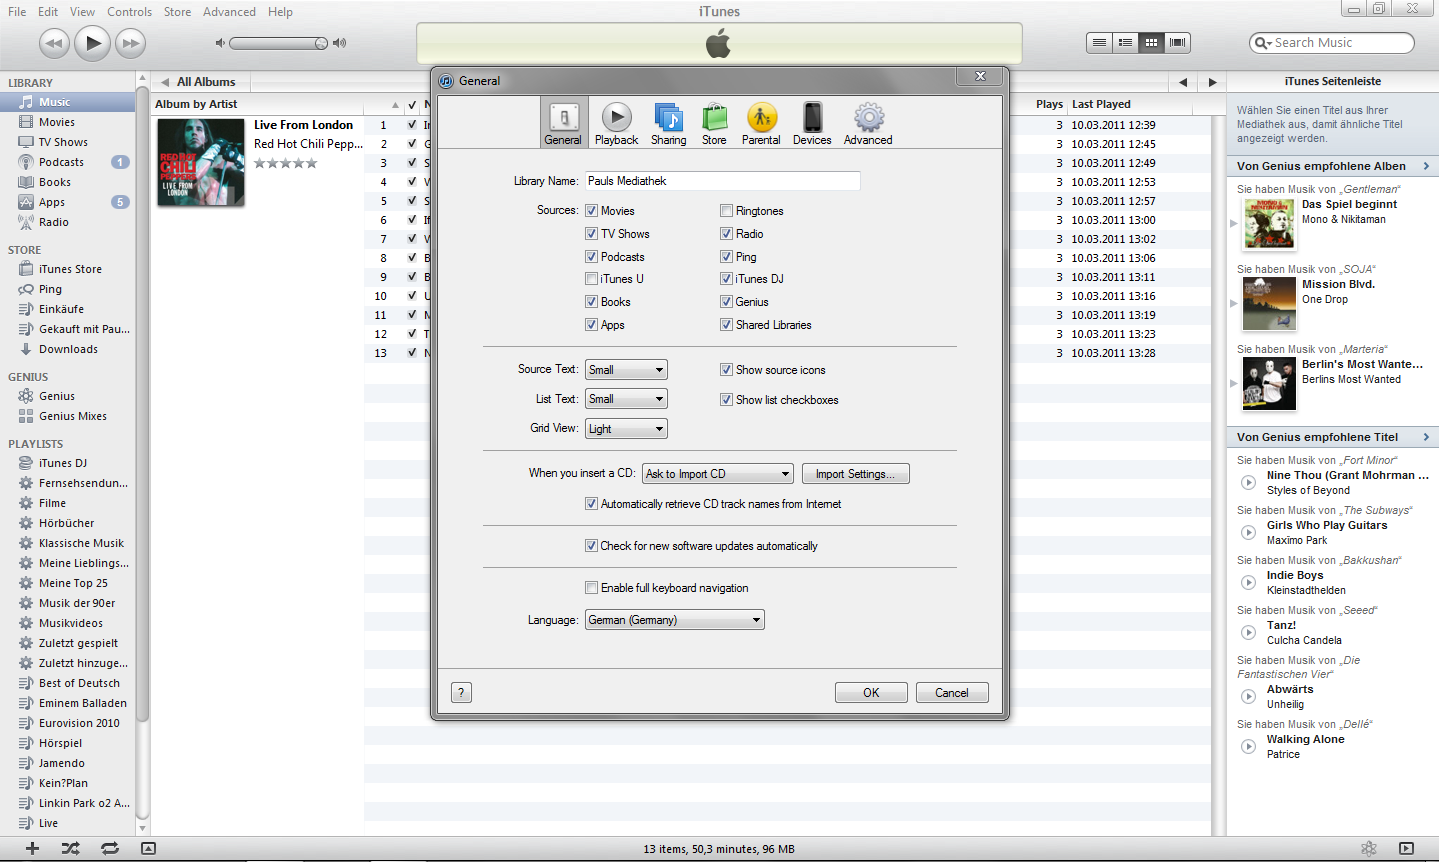Open the Edit menu
This screenshot has width=1439, height=862.
pos(48,12)
